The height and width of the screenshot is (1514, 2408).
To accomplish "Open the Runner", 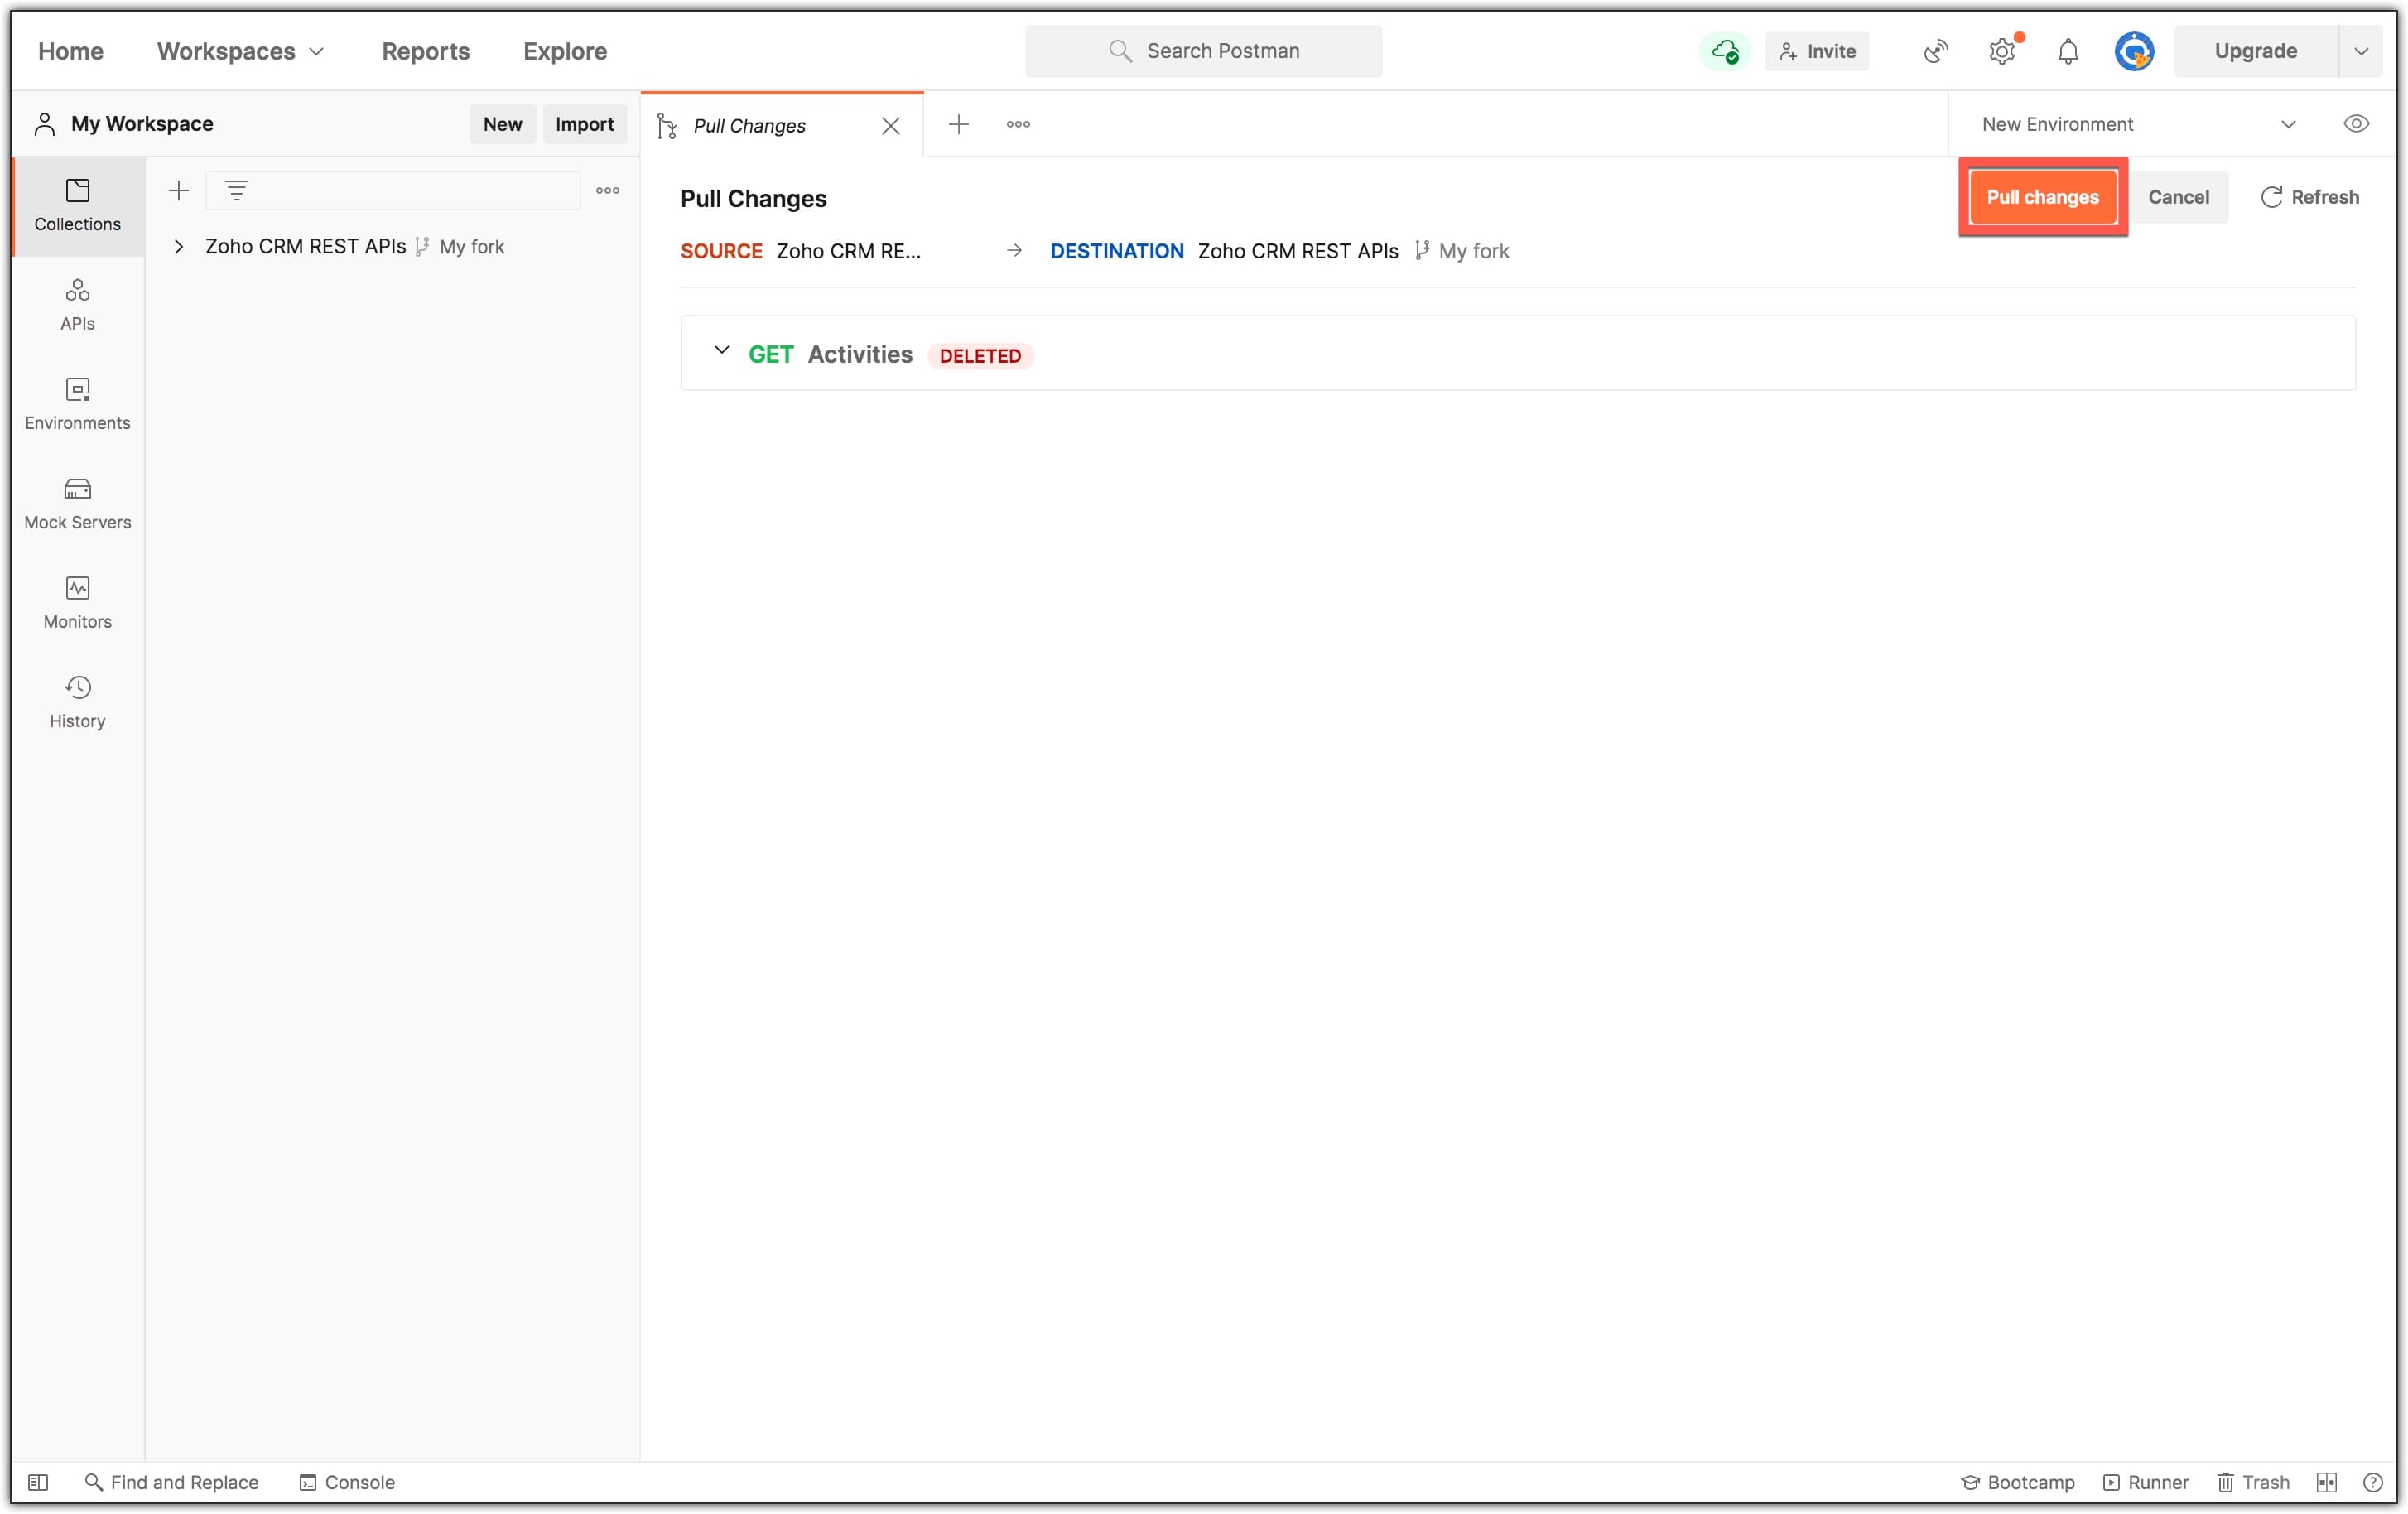I will point(2146,1482).
